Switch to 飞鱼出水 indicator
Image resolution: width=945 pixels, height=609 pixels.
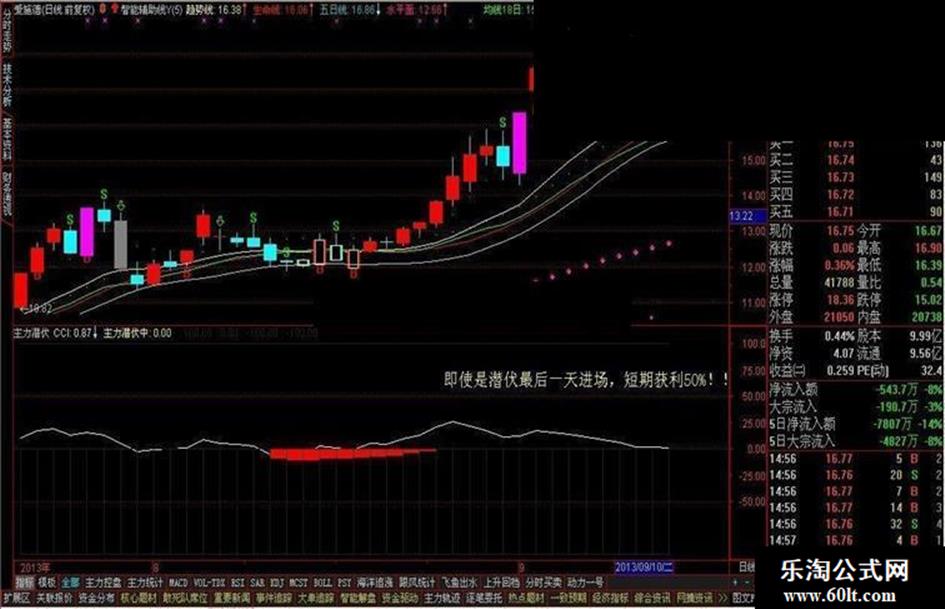tap(459, 583)
